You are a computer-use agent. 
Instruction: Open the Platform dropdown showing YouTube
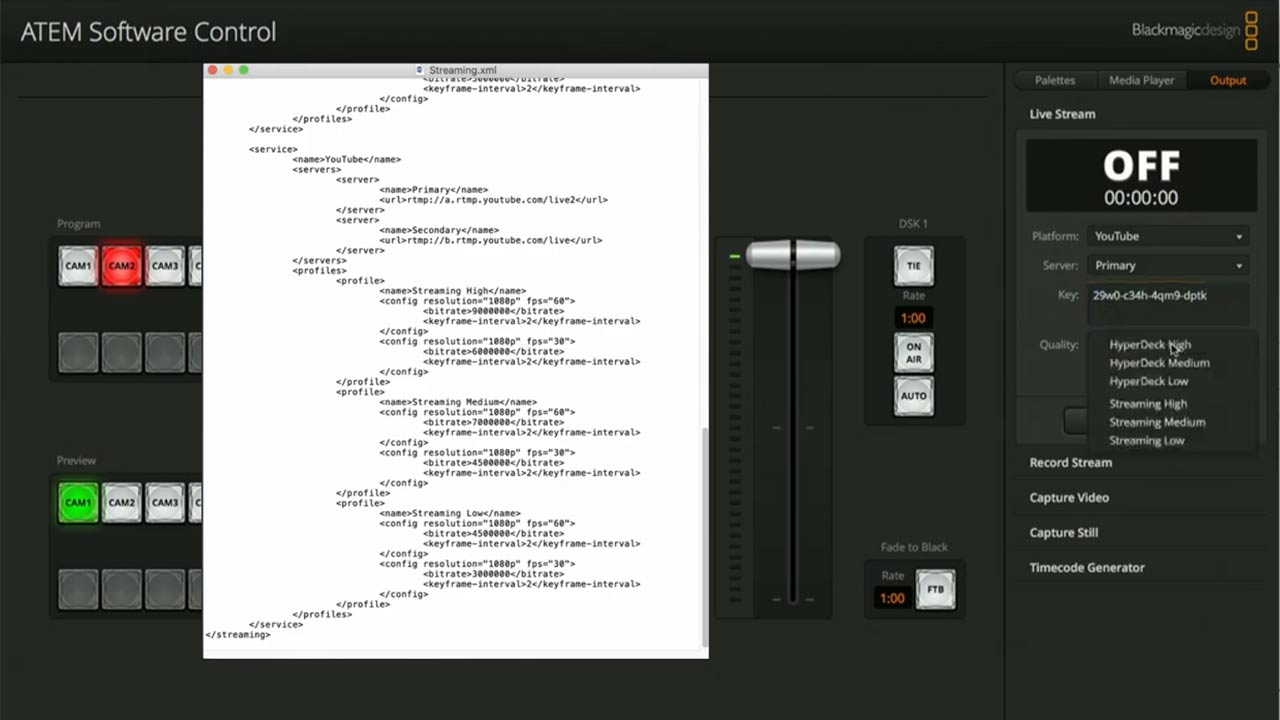click(x=1167, y=237)
